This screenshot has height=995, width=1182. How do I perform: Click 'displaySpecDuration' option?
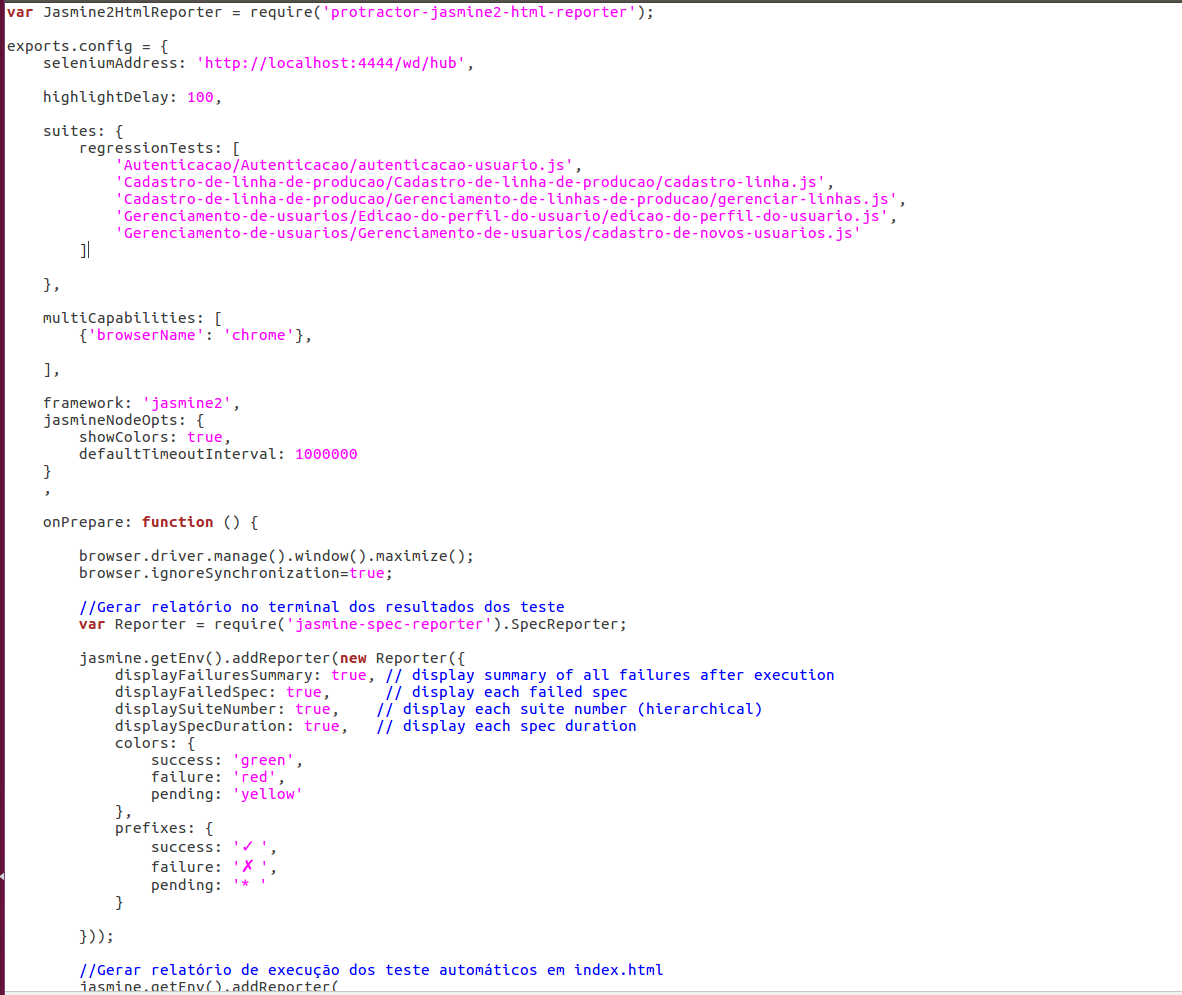200,727
